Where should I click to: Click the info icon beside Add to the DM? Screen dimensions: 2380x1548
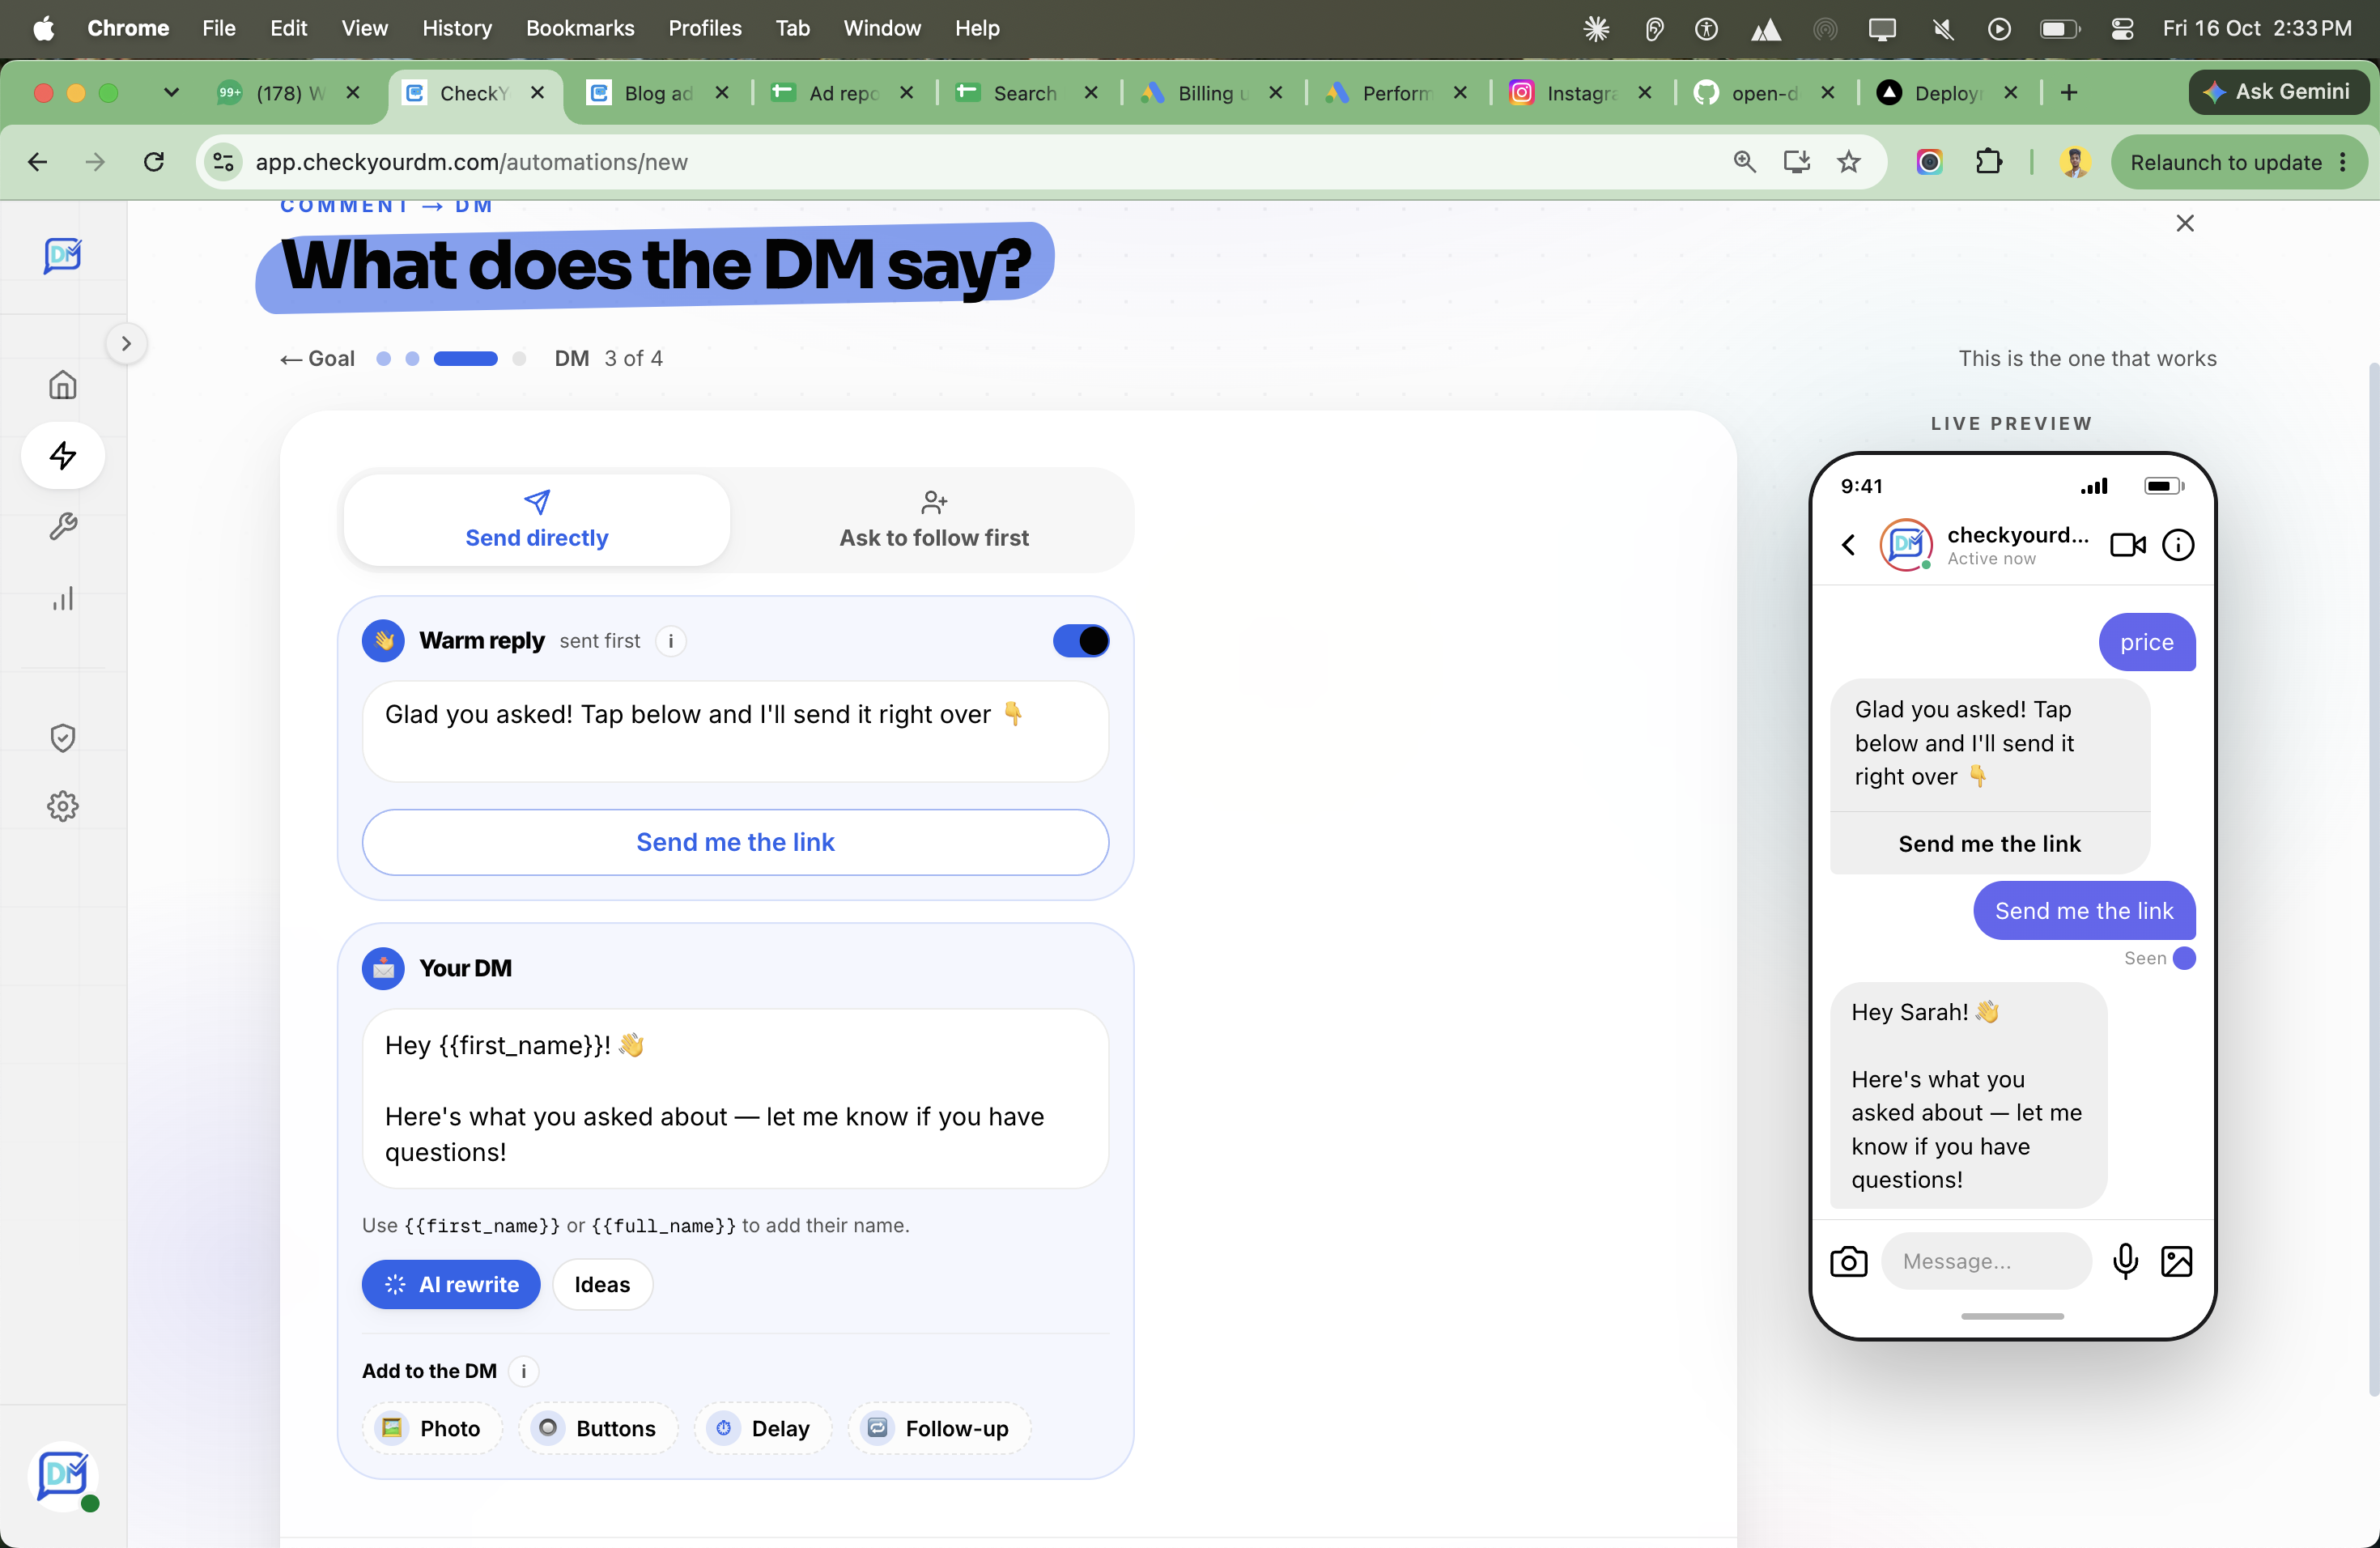point(523,1371)
